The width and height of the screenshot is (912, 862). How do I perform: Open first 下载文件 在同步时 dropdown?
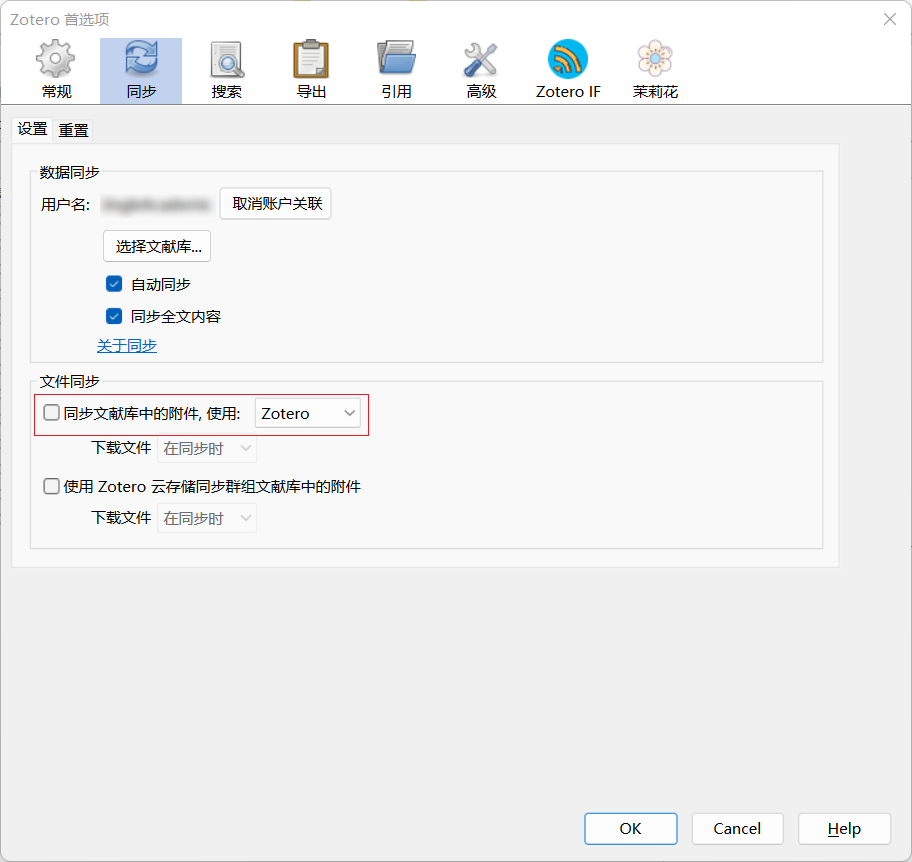206,448
